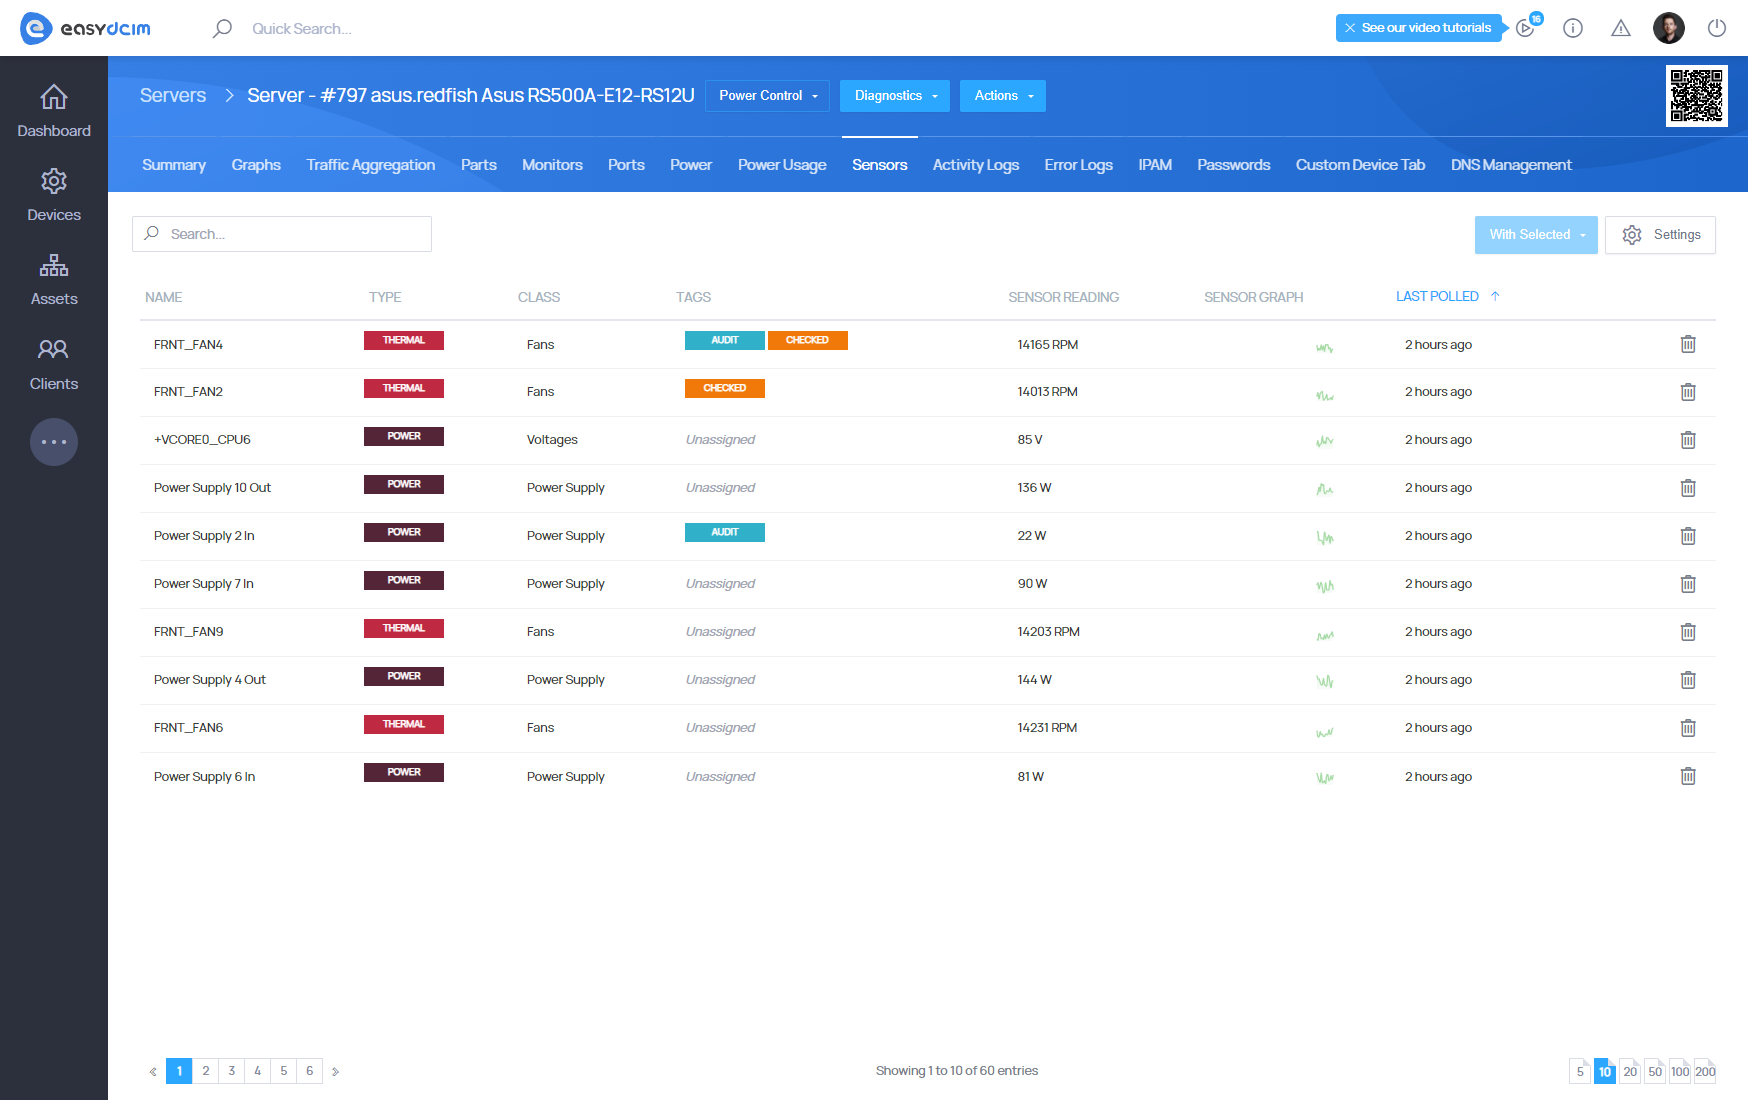Screen dimensions: 1748x1100
Task: Sort the table by Type column
Action: pos(385,297)
